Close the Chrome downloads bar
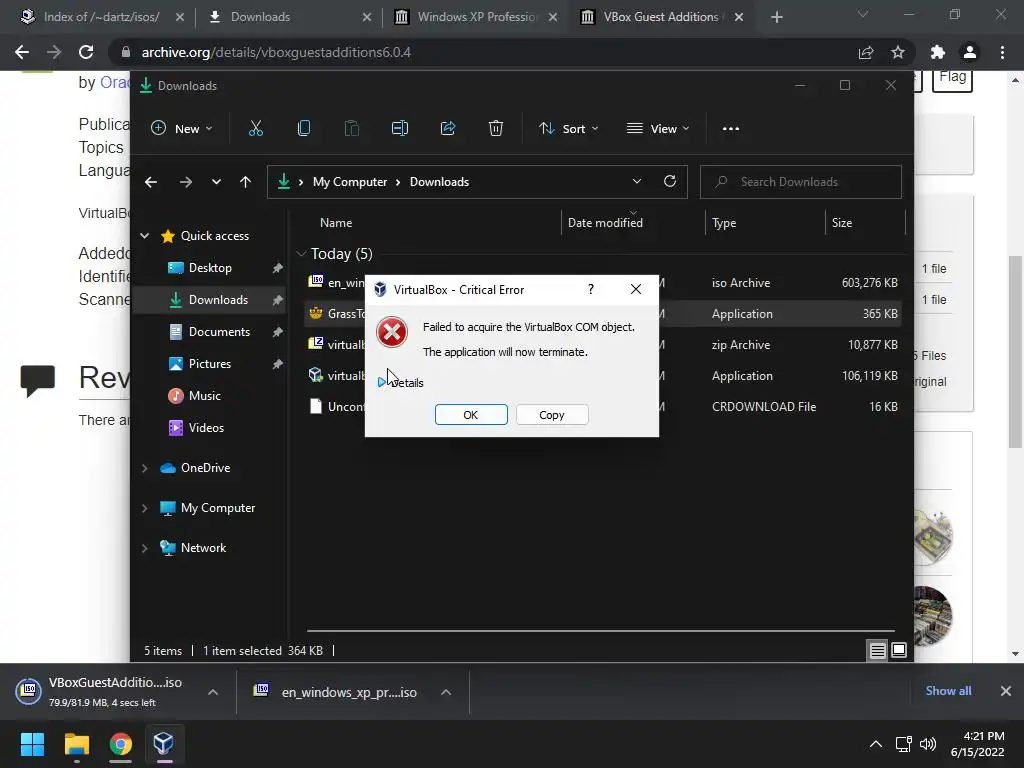Image resolution: width=1024 pixels, height=768 pixels. 1006,691
